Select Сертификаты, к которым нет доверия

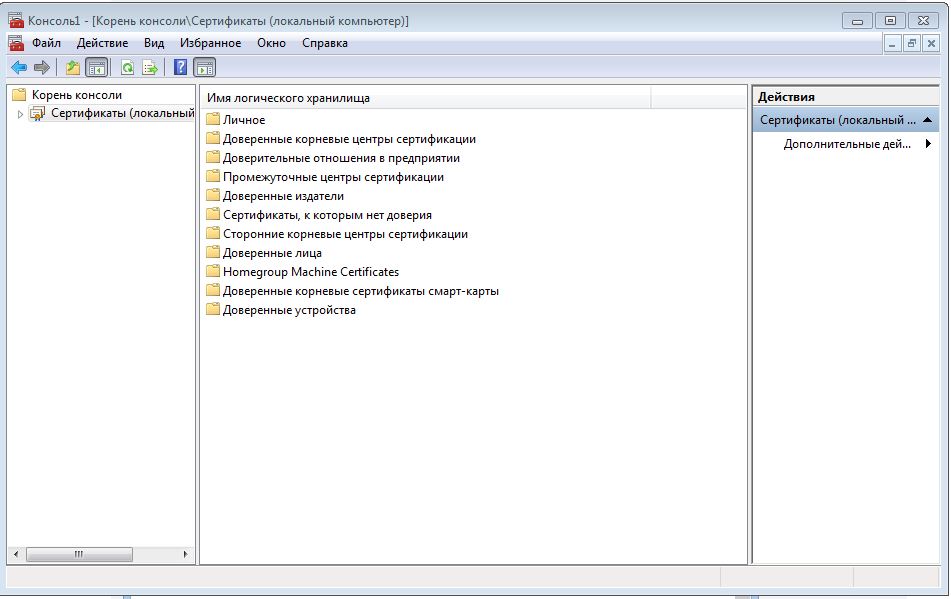[x=328, y=215]
